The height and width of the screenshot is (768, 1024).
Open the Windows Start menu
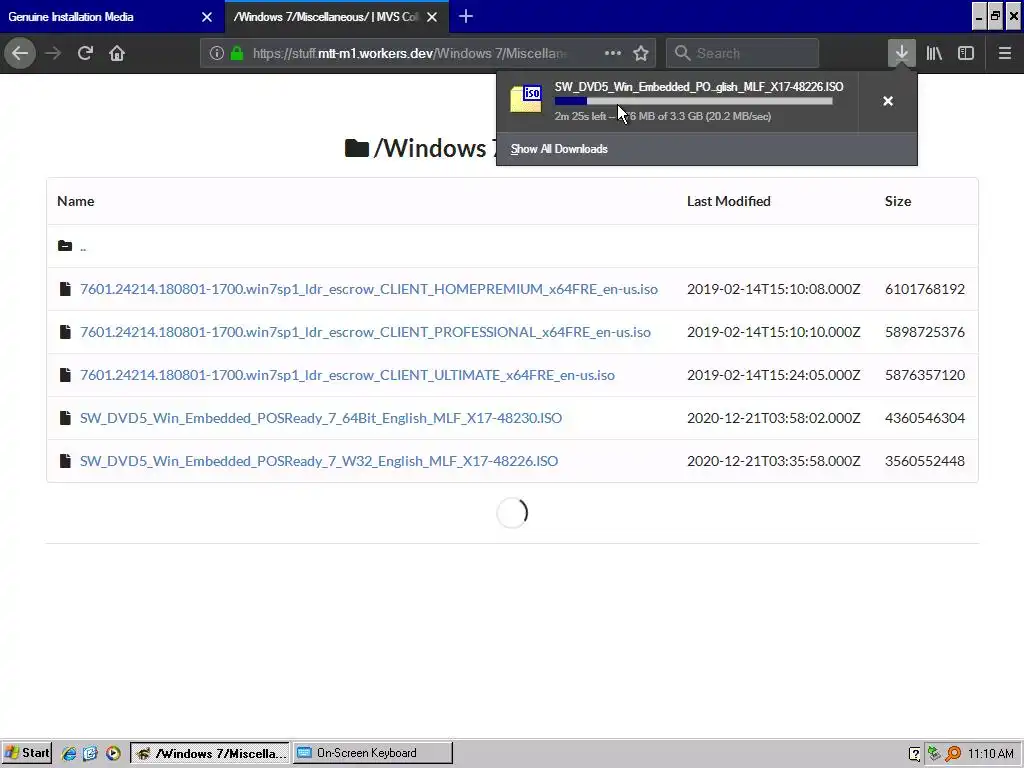(x=27, y=753)
